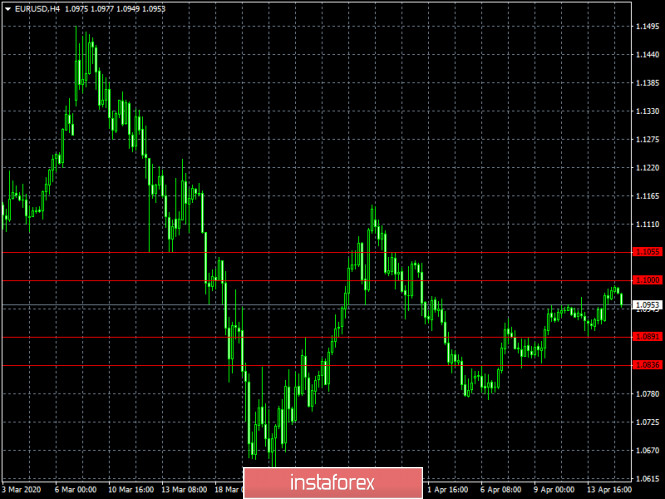Viewport: 665px width, 499px height.
Task: Click the 1.0780 price axis label
Action: pyautogui.click(x=648, y=394)
